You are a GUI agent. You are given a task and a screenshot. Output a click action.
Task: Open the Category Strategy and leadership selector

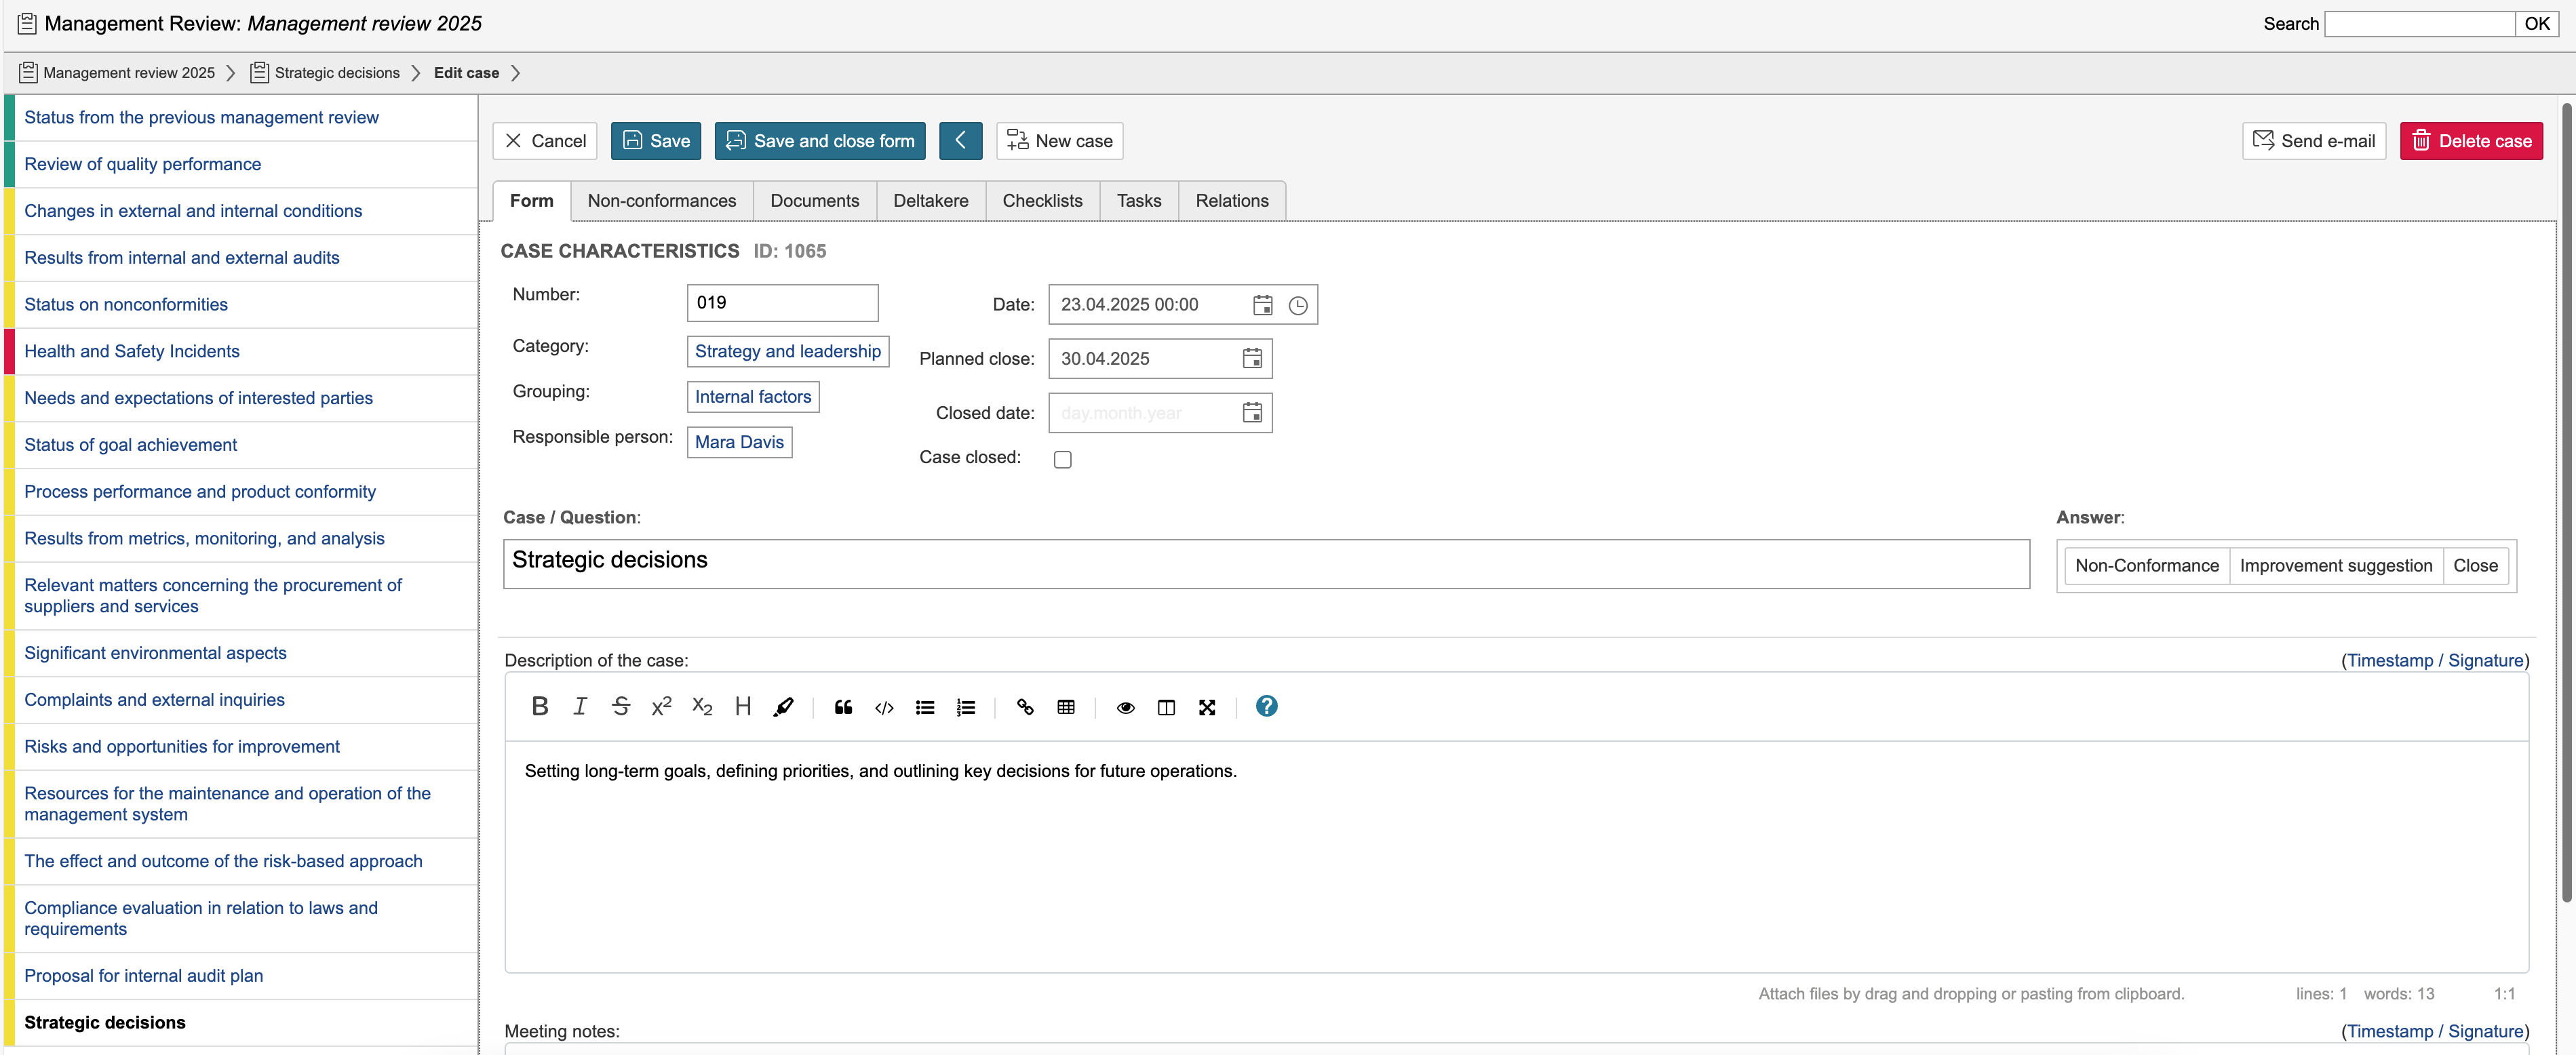[x=787, y=351]
